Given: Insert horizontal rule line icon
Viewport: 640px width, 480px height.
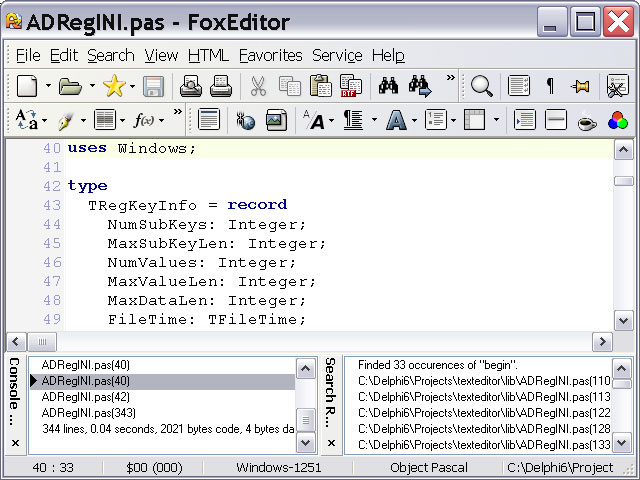Looking at the screenshot, I should 556,120.
